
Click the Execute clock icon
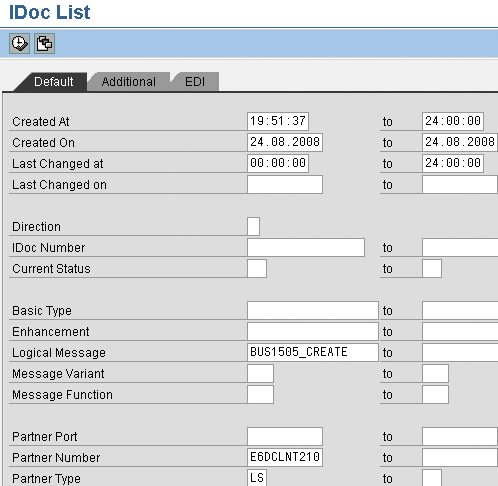(19, 43)
